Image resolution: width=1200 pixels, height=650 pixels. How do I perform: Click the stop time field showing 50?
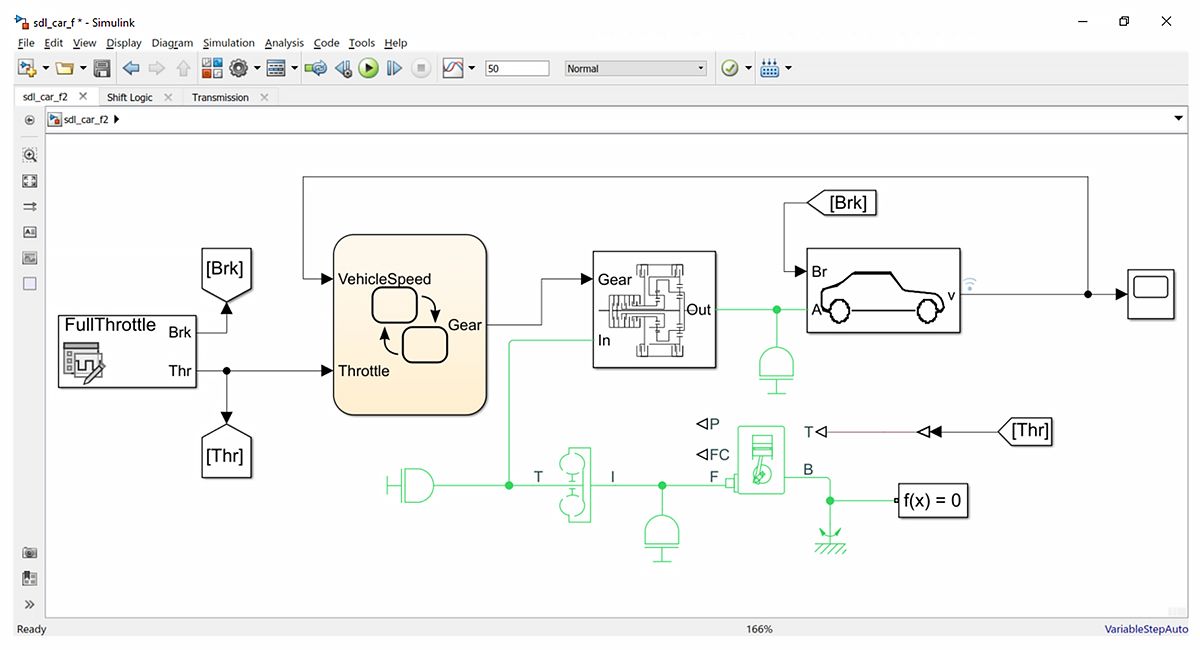[515, 68]
